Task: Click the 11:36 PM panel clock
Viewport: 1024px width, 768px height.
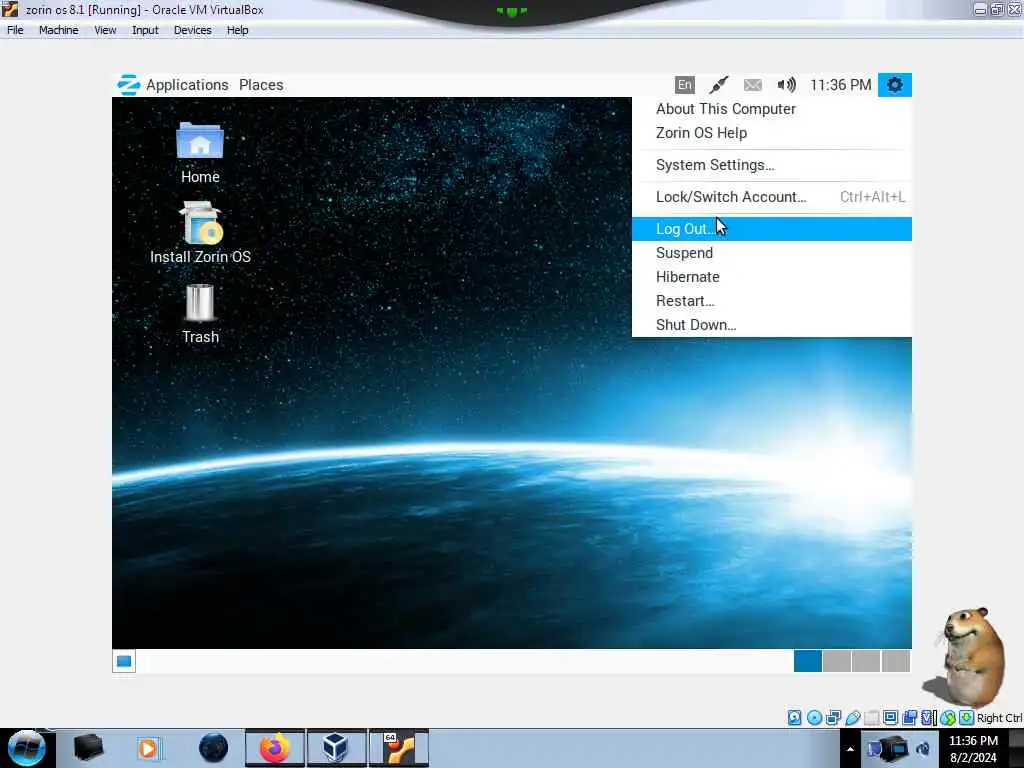Action: pyautogui.click(x=840, y=85)
